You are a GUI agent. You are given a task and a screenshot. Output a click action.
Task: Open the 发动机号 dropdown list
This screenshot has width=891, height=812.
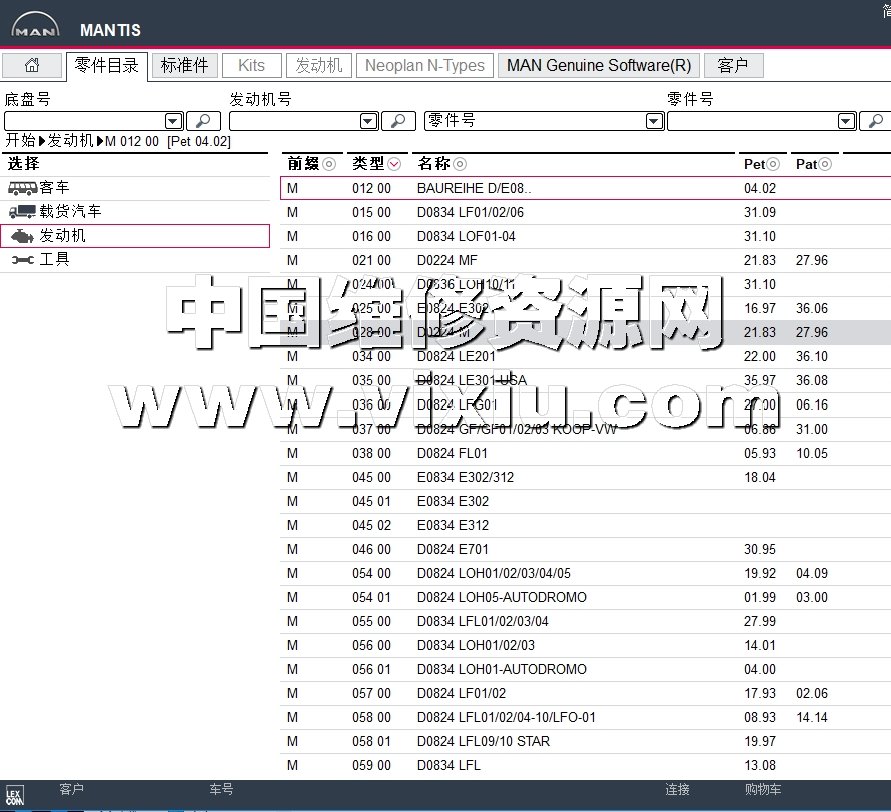tap(368, 121)
